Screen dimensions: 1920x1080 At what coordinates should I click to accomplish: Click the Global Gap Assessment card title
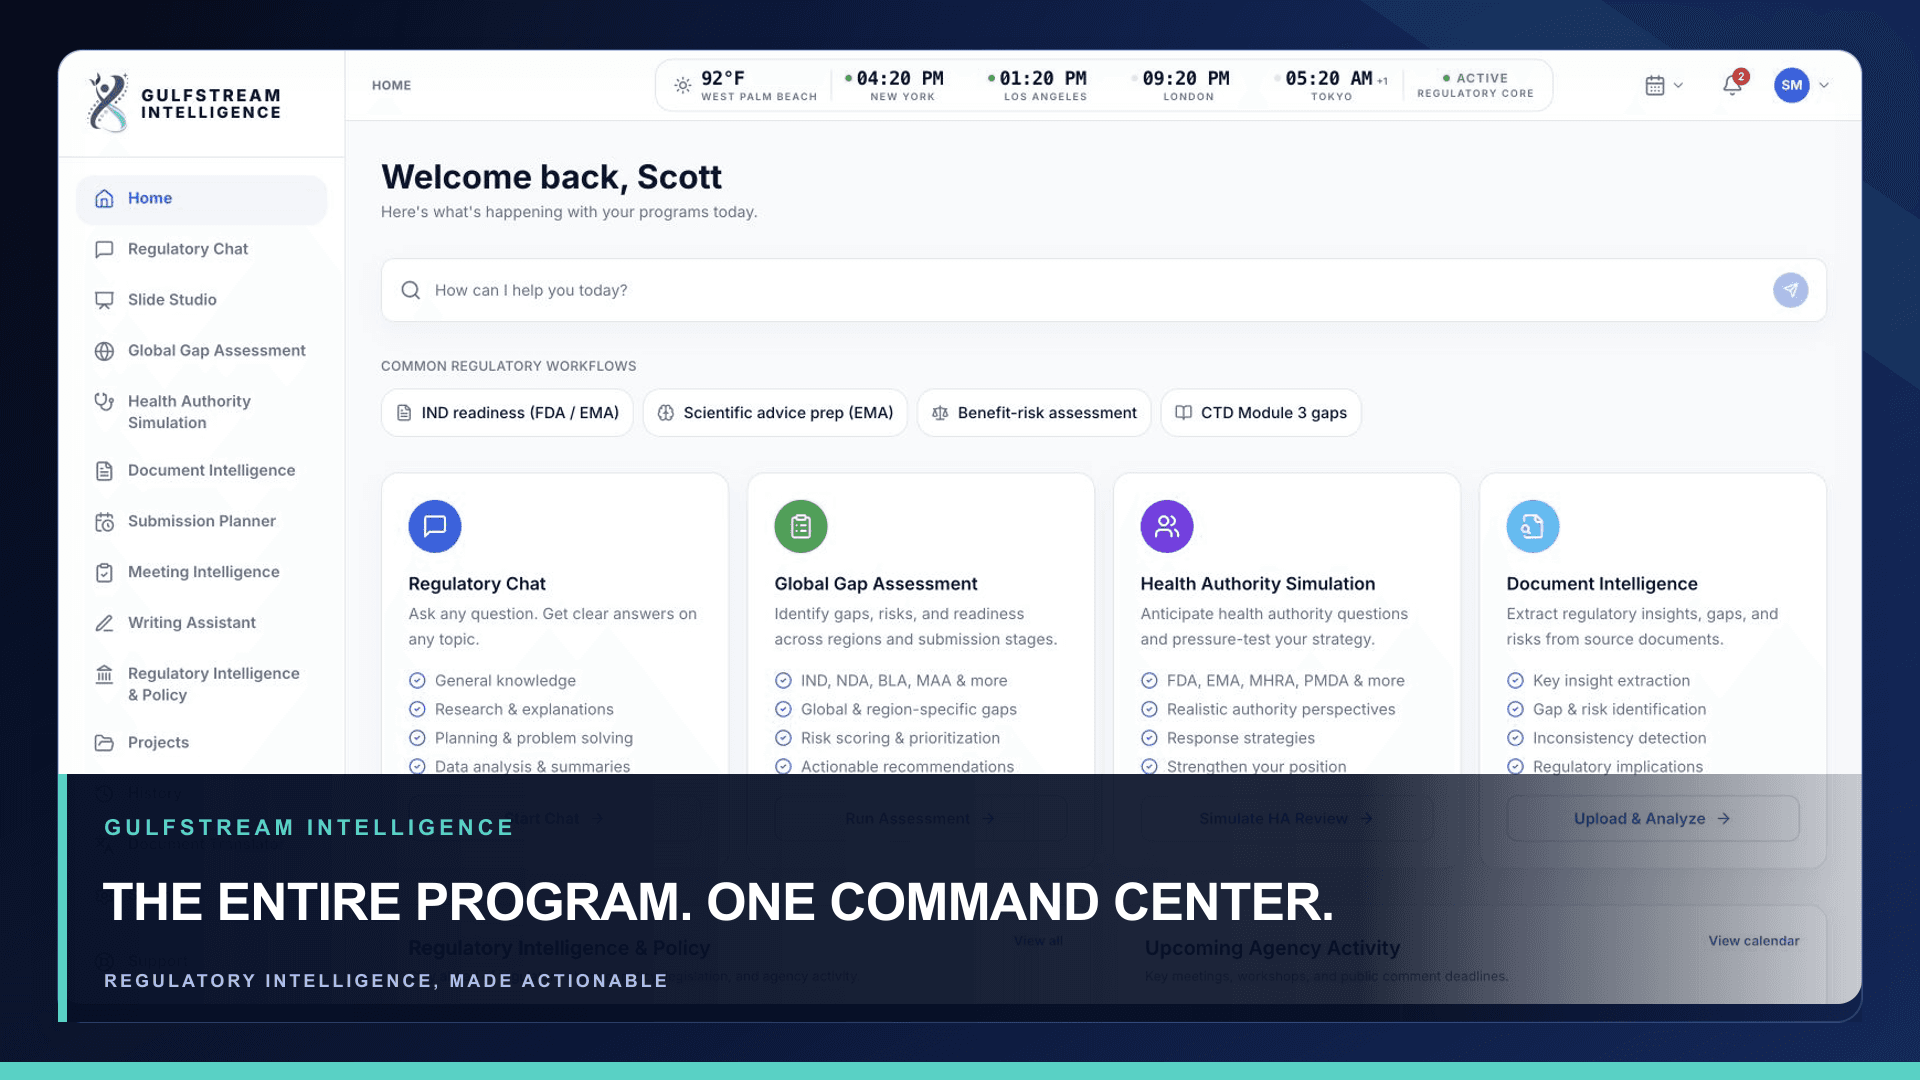(875, 584)
